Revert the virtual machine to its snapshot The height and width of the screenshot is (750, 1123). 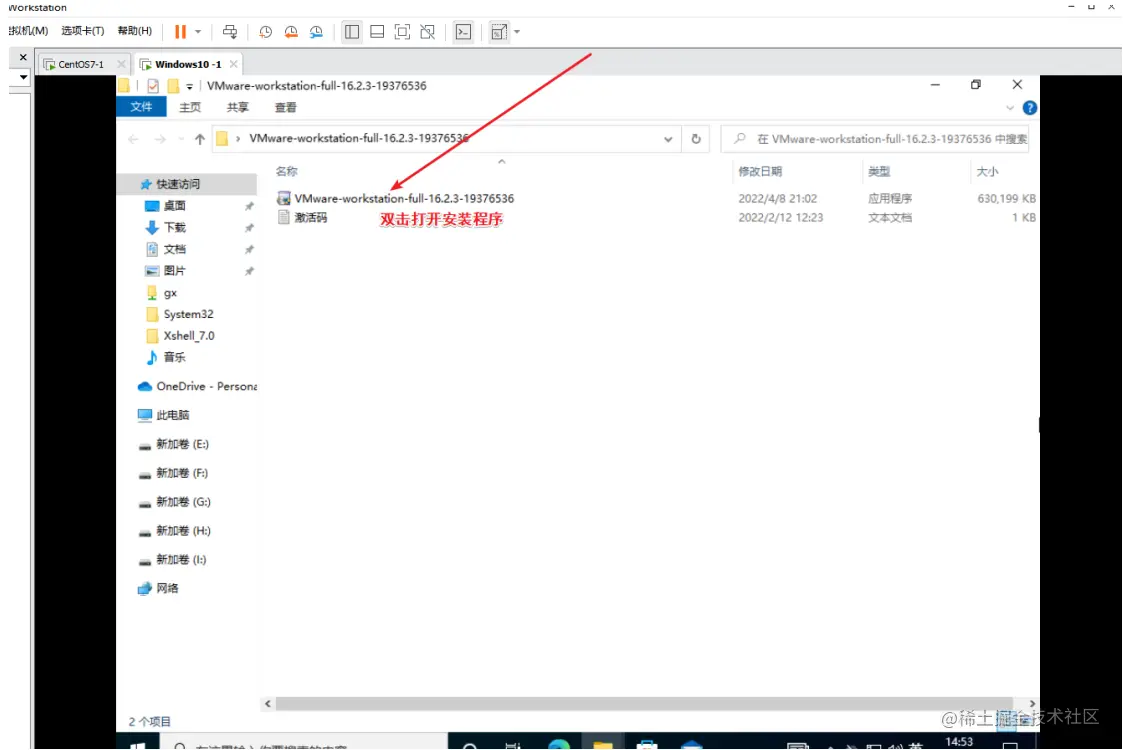[291, 32]
